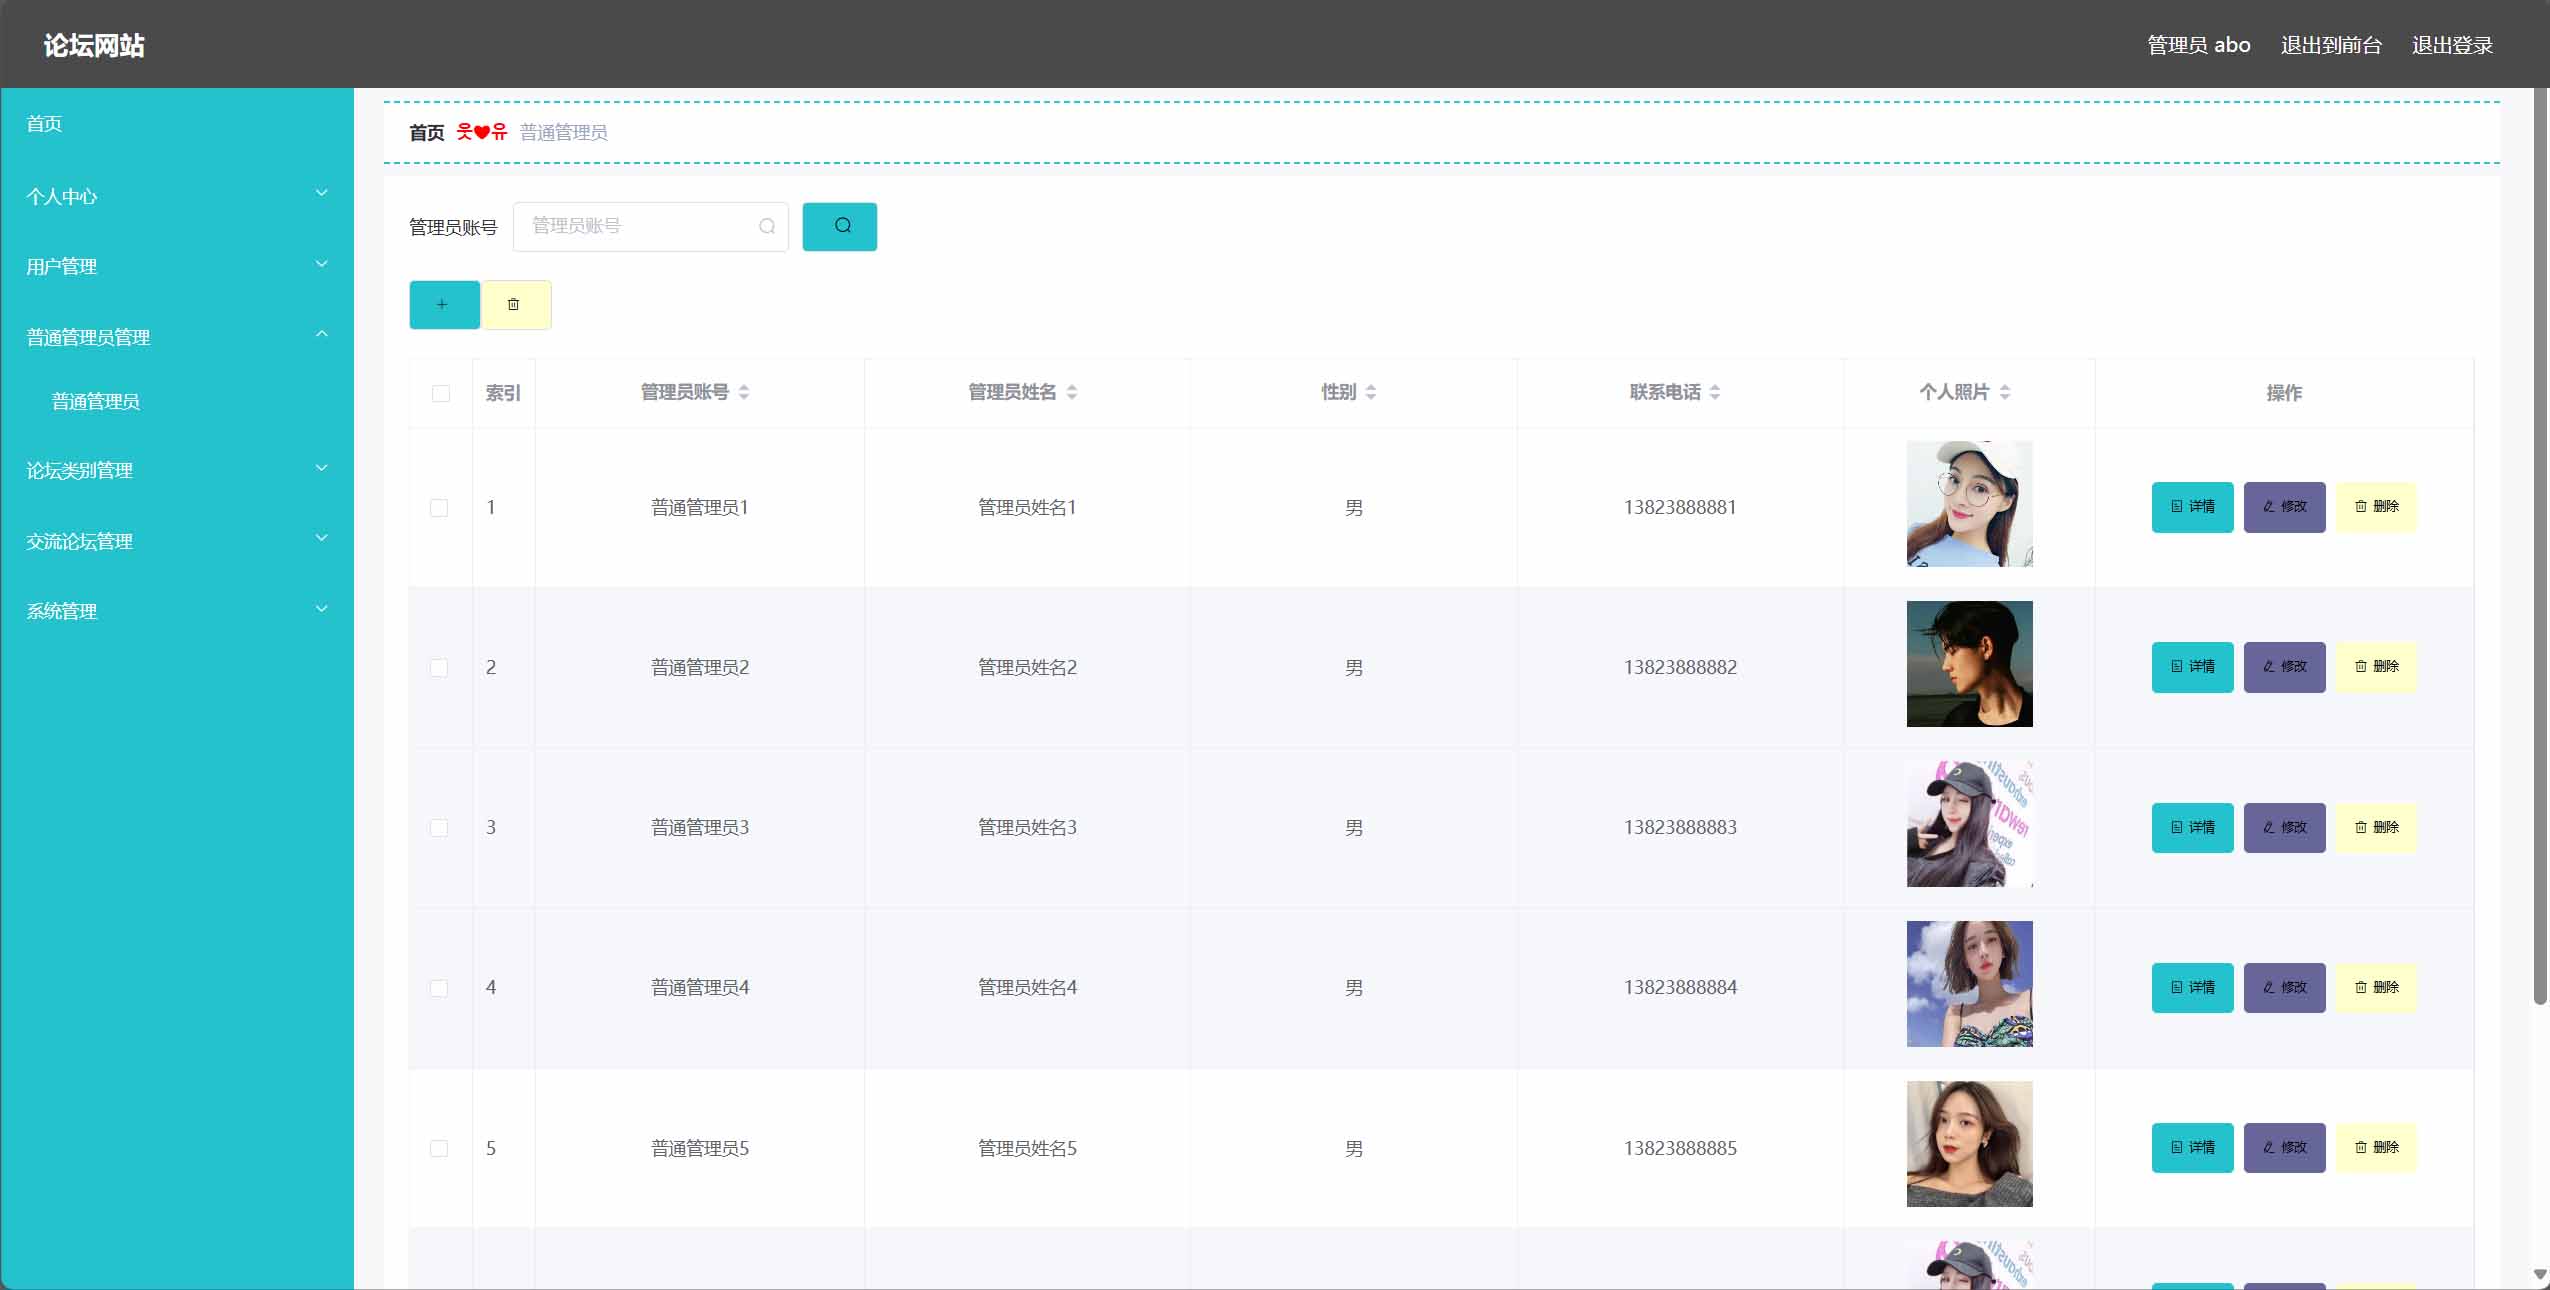Open 详情 for 普通管理员1
Image resolution: width=2550 pixels, height=1290 pixels.
[x=2192, y=507]
